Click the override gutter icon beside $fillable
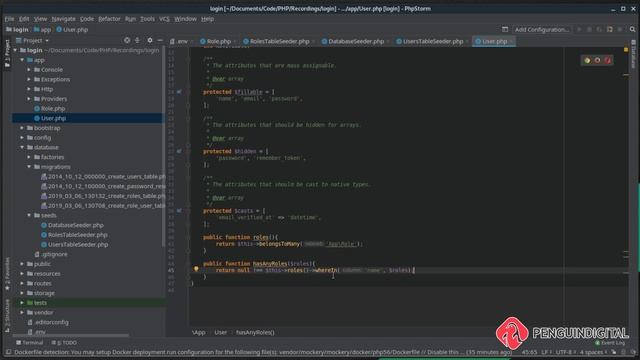This screenshot has height=360, width=640. 179,92
